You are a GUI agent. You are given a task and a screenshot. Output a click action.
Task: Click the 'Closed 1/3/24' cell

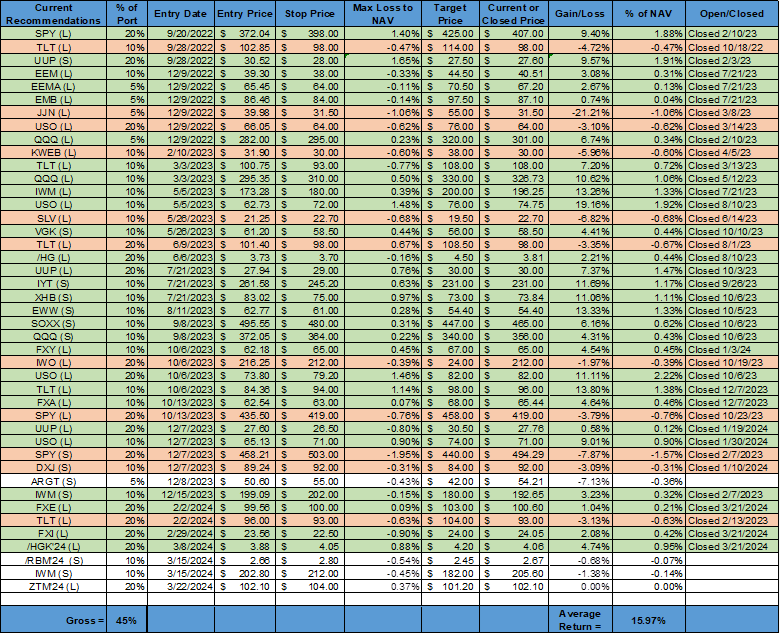coord(732,350)
